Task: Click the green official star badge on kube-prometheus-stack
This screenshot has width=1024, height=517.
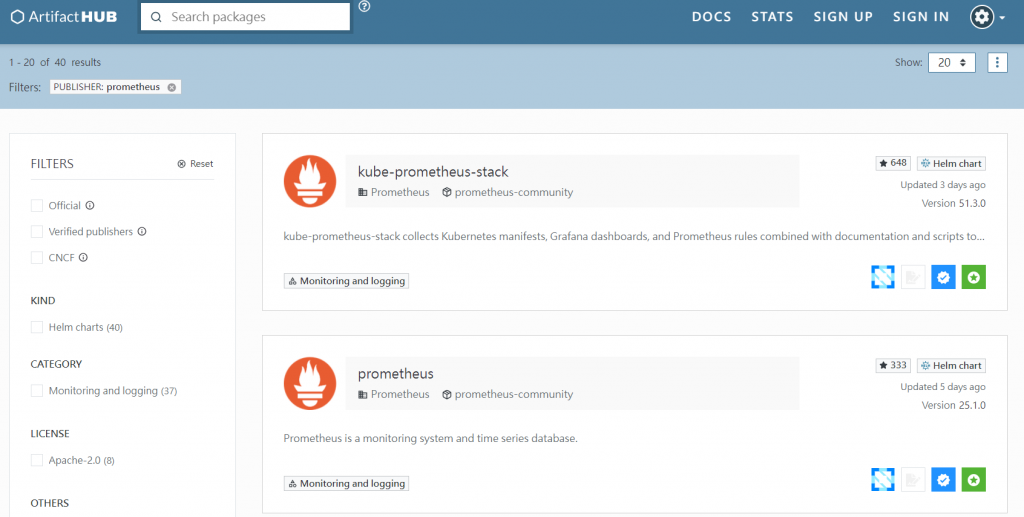Action: [x=974, y=277]
